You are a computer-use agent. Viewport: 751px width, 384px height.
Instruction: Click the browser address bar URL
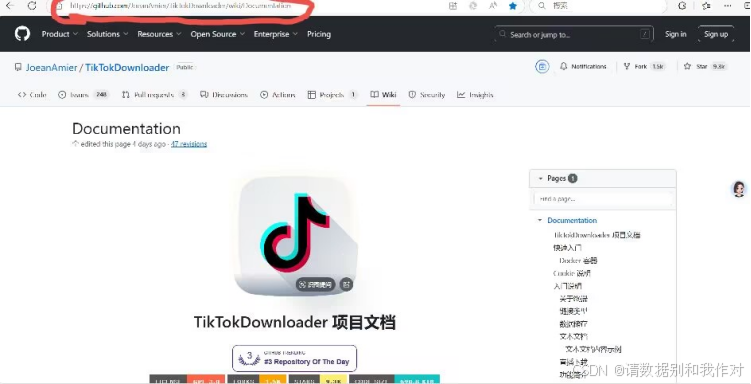[x=180, y=6]
